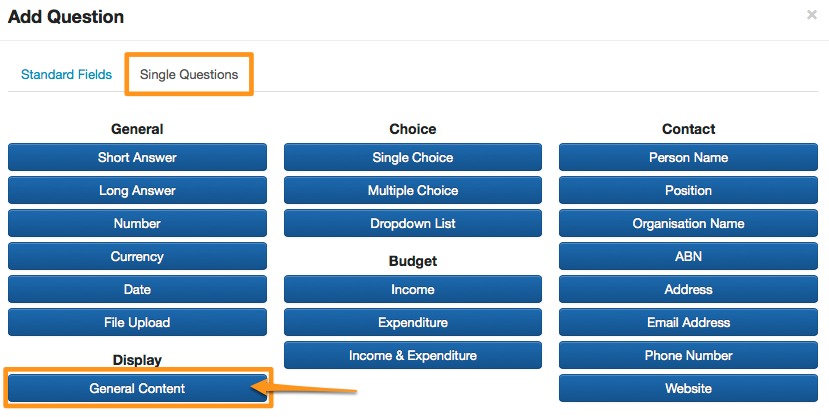The width and height of the screenshot is (829, 417).
Task: Add a Multiple Choice question
Action: click(412, 190)
